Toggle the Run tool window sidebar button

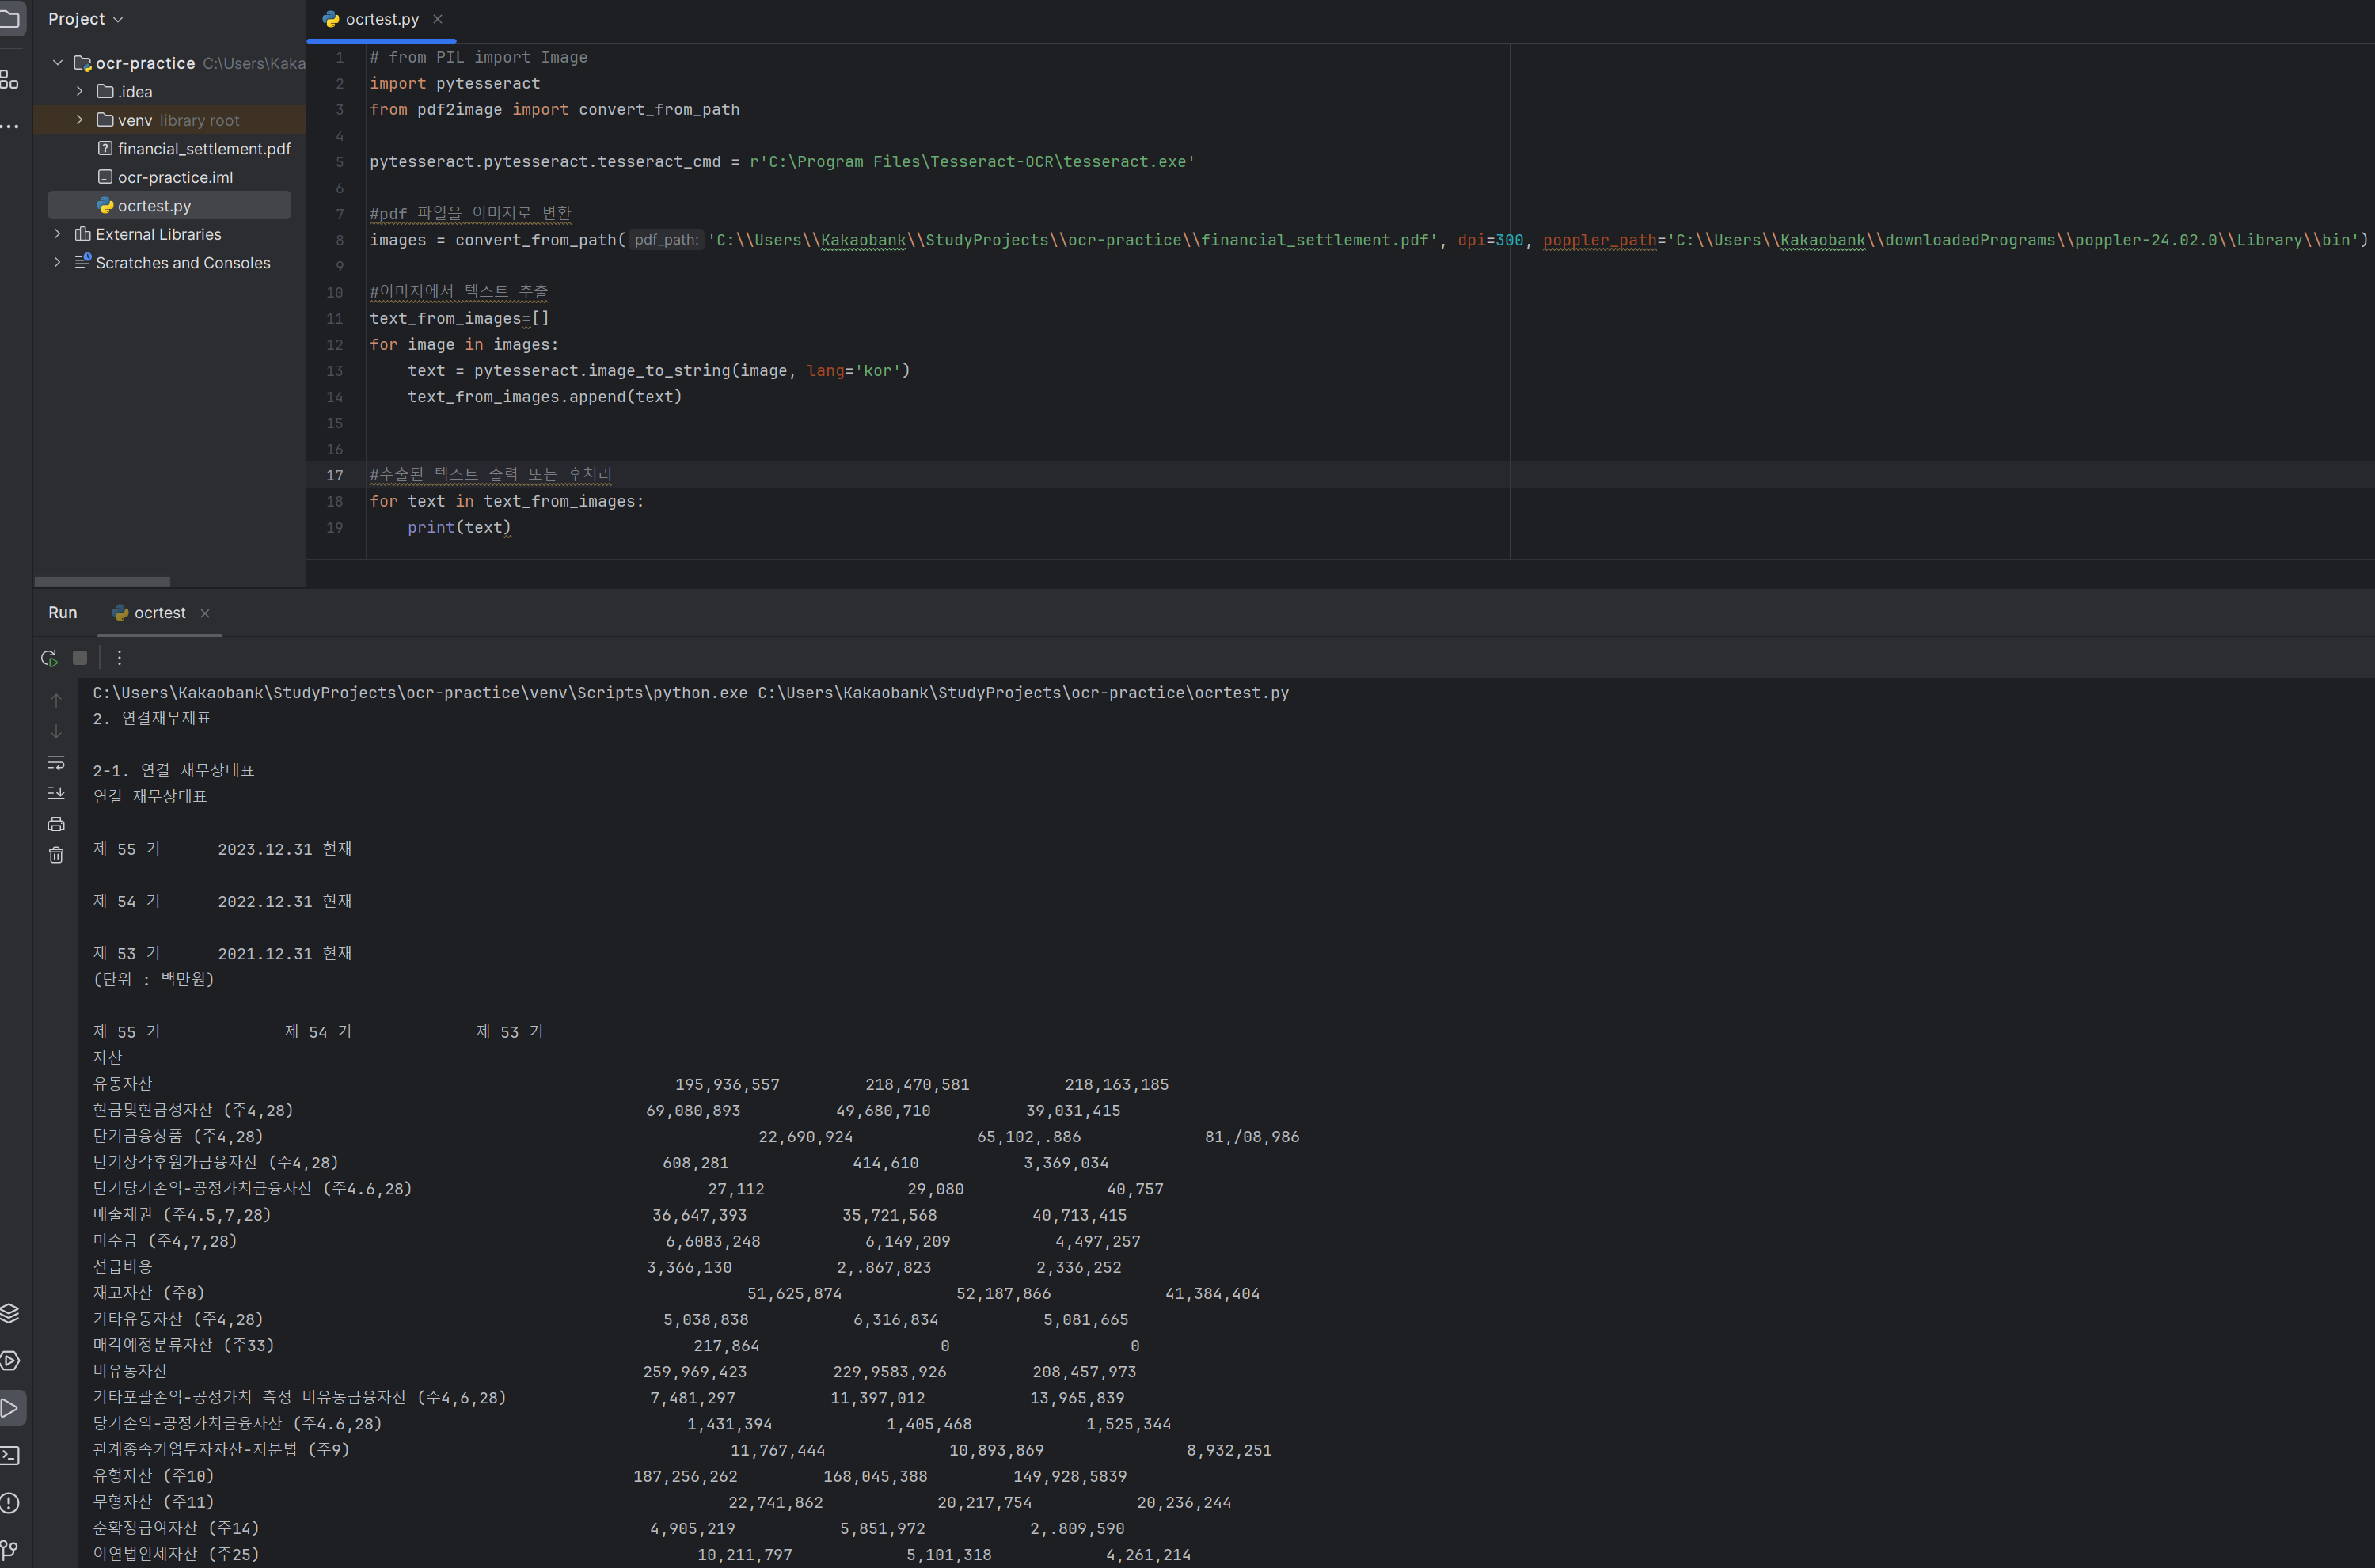(10, 1408)
